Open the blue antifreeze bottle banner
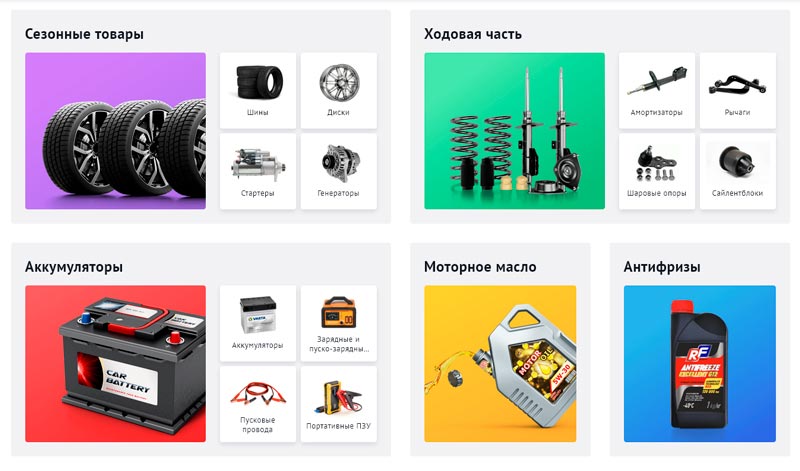Image resolution: width=800 pixels, height=471 pixels. tap(699, 364)
